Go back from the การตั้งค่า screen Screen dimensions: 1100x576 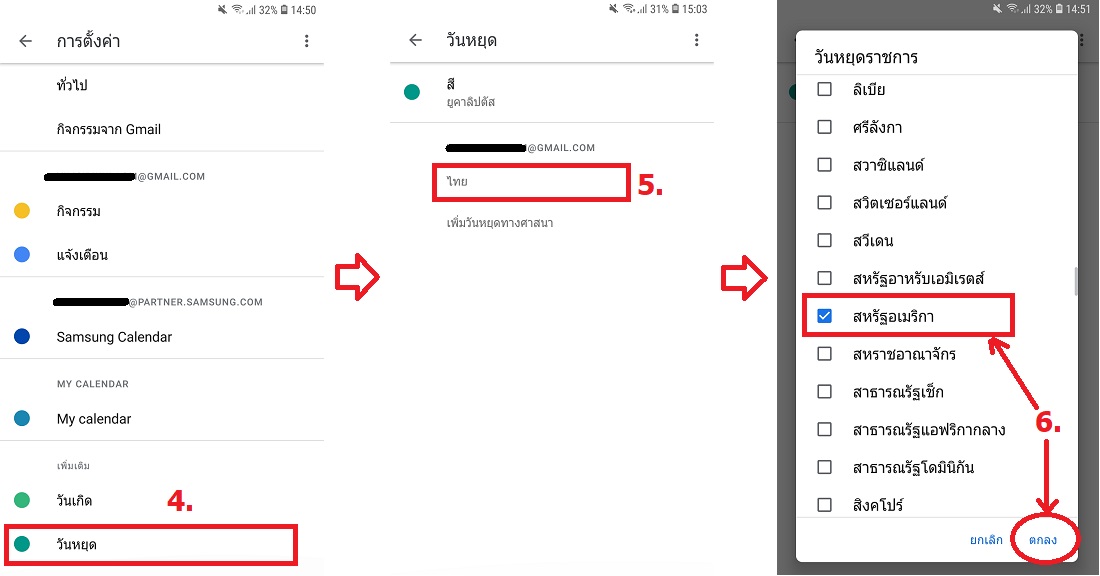[x=26, y=41]
